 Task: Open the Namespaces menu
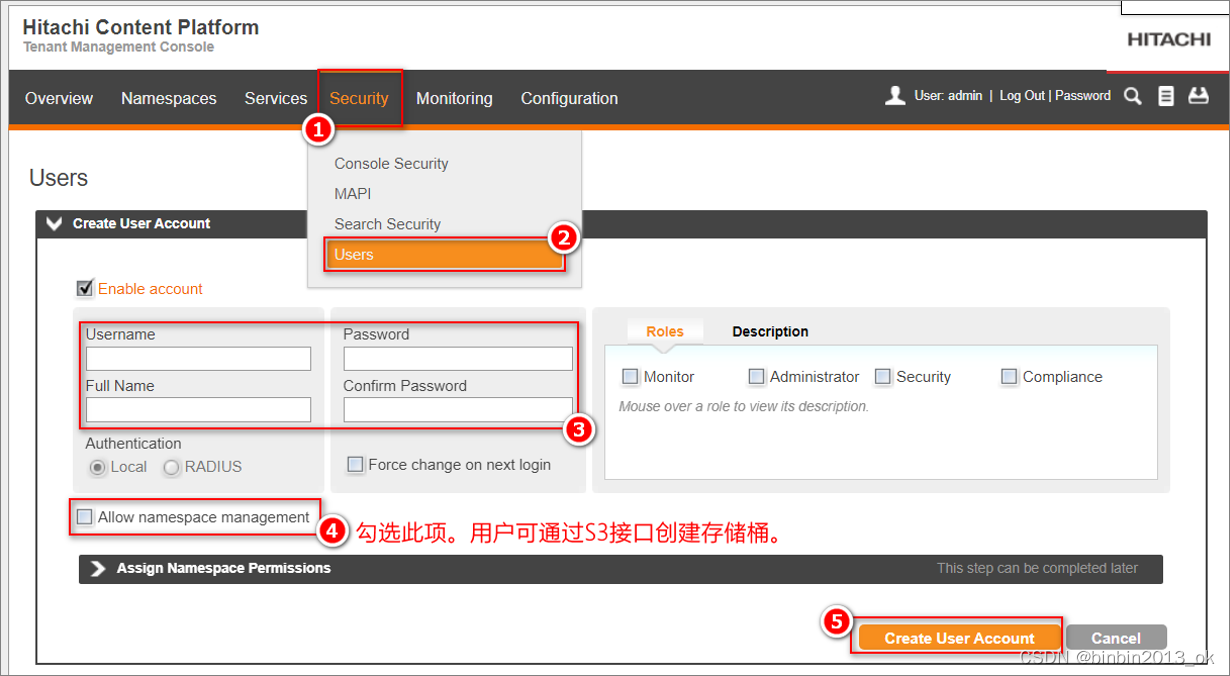tap(168, 97)
